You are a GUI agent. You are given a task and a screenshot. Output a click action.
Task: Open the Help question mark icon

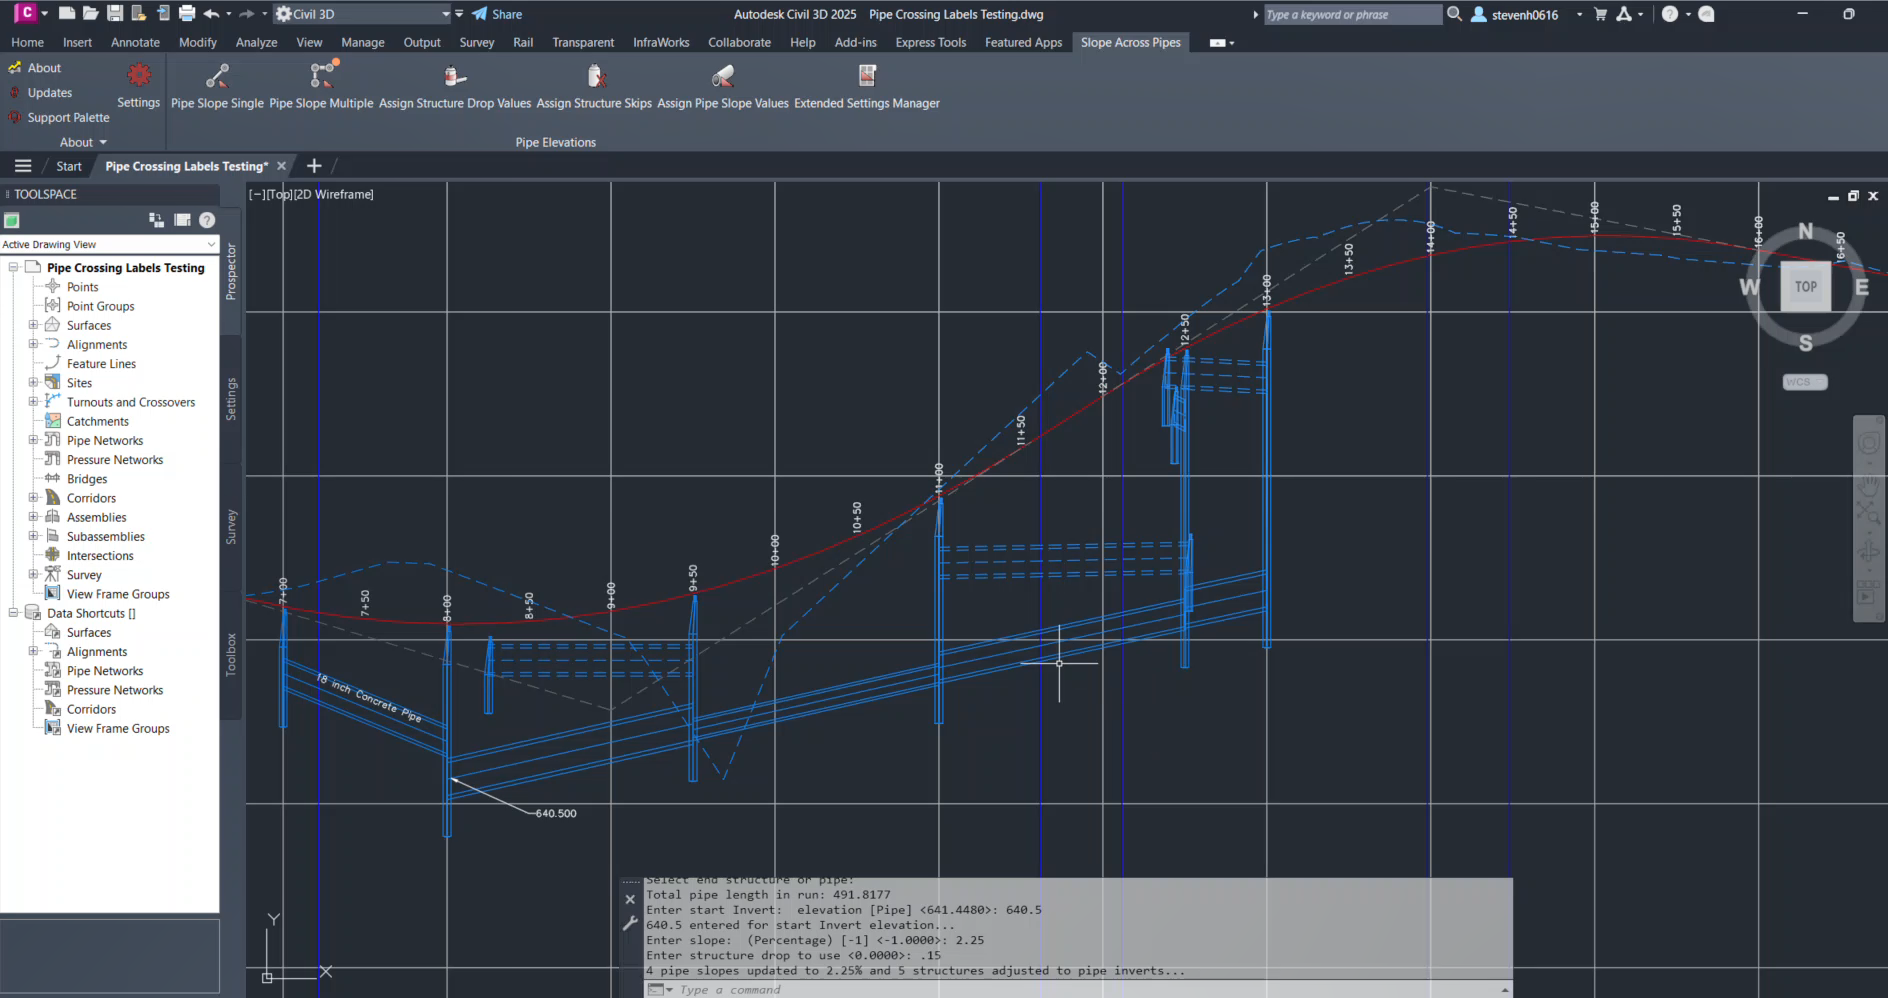click(1670, 14)
